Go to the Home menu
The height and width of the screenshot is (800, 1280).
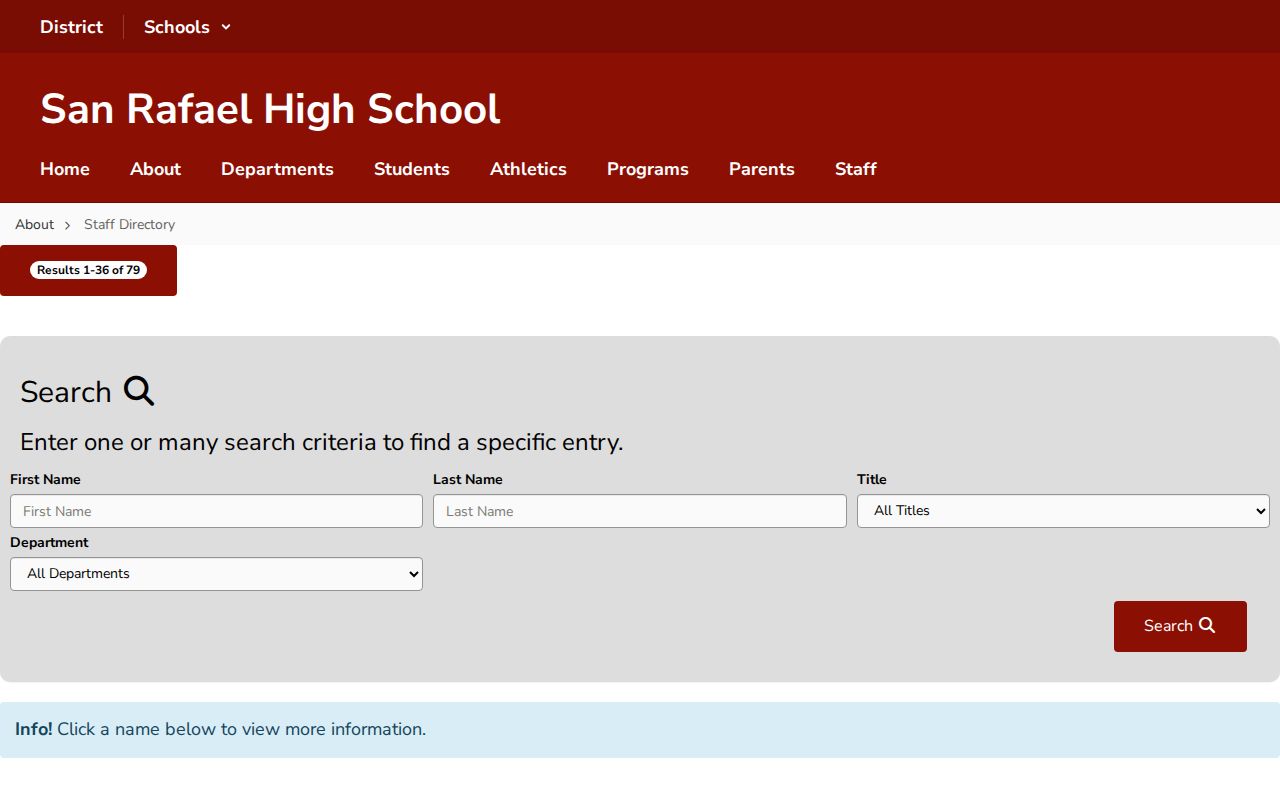[65, 169]
